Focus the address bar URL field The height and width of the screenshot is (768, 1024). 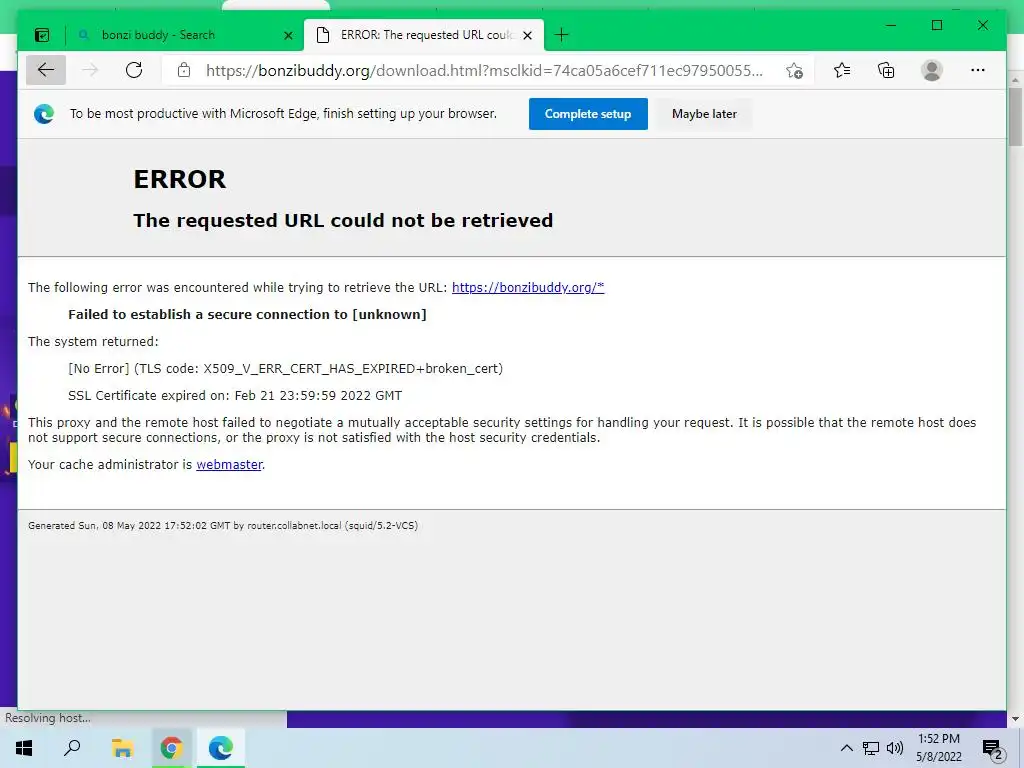(x=483, y=71)
